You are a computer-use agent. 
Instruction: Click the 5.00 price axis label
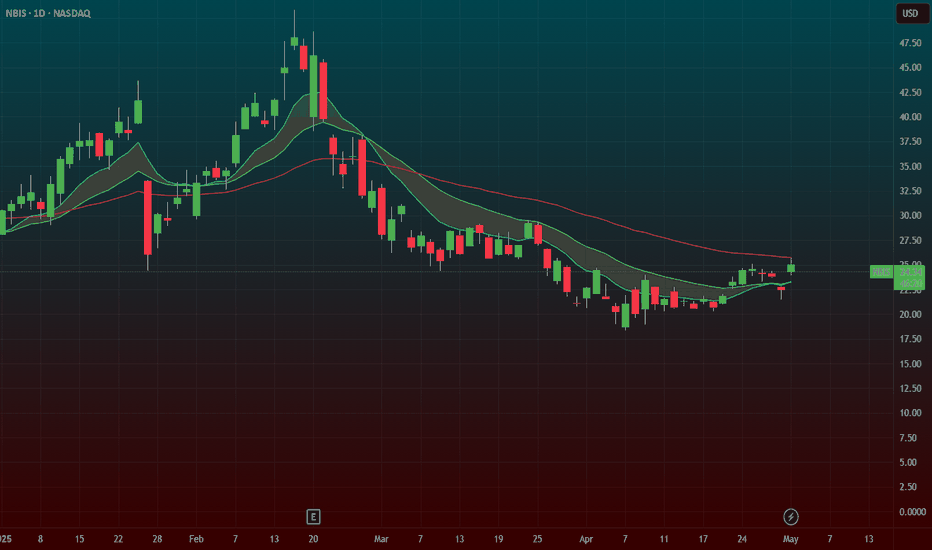click(908, 462)
